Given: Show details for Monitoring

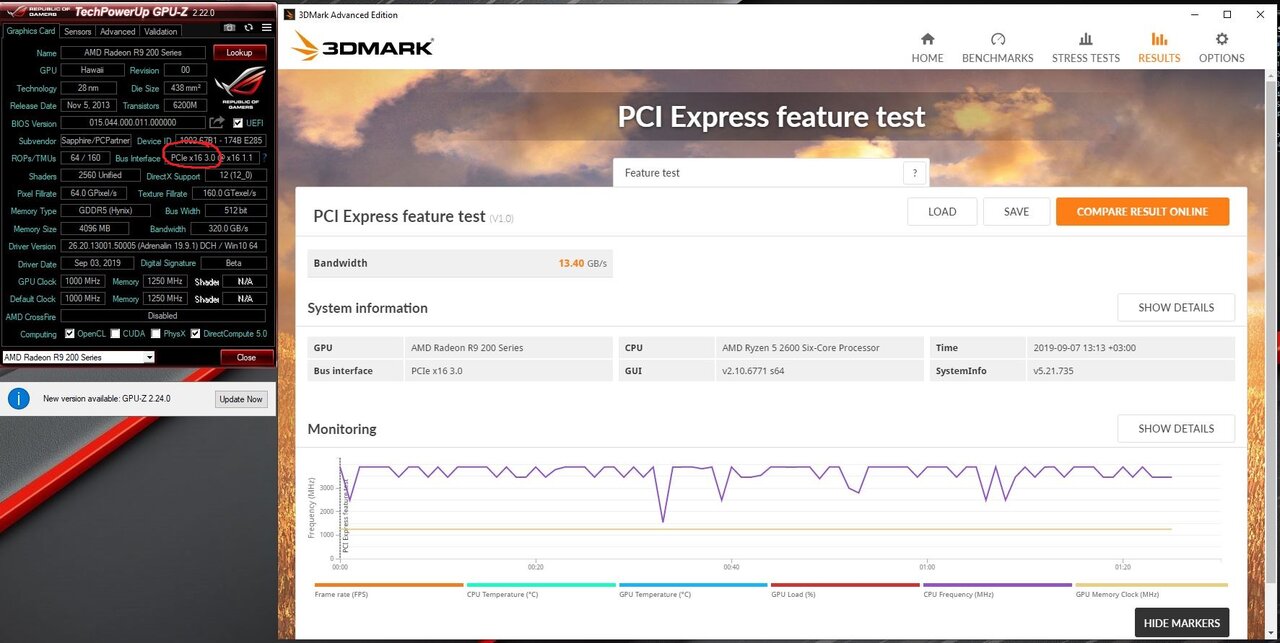Looking at the screenshot, I should click(x=1176, y=428).
